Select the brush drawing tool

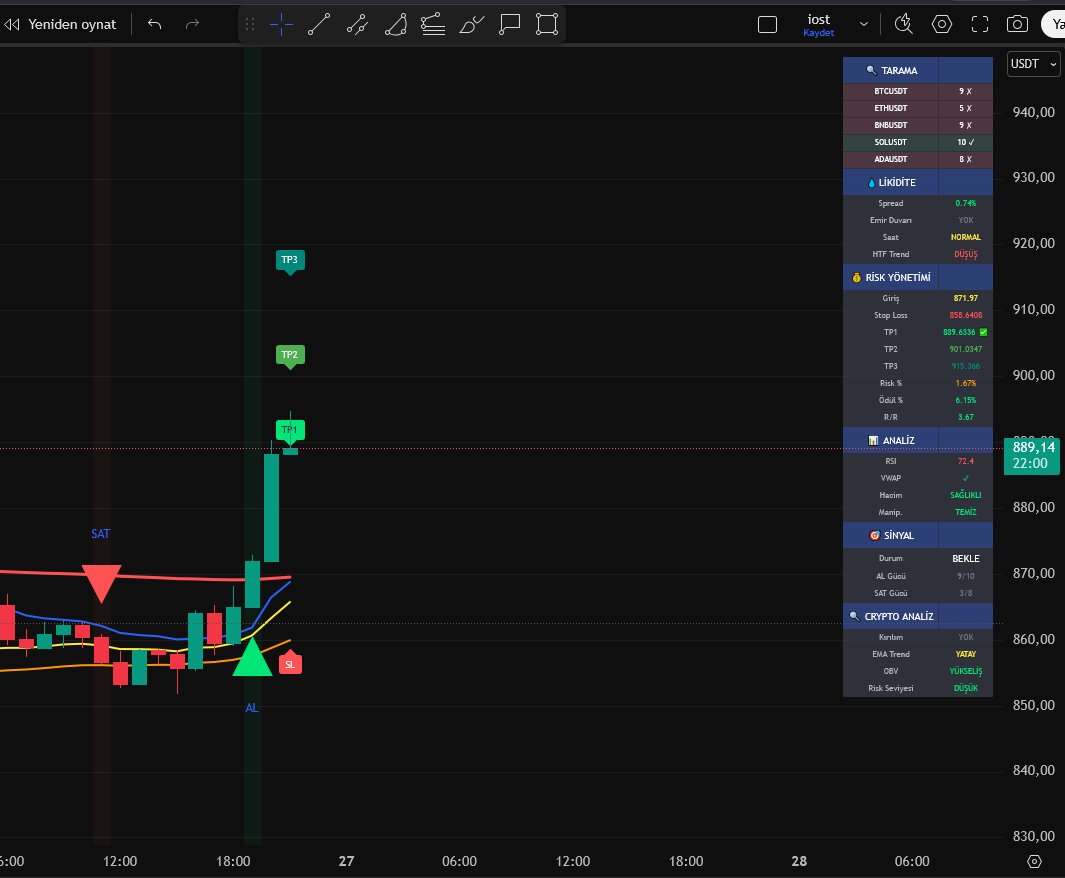pos(471,24)
